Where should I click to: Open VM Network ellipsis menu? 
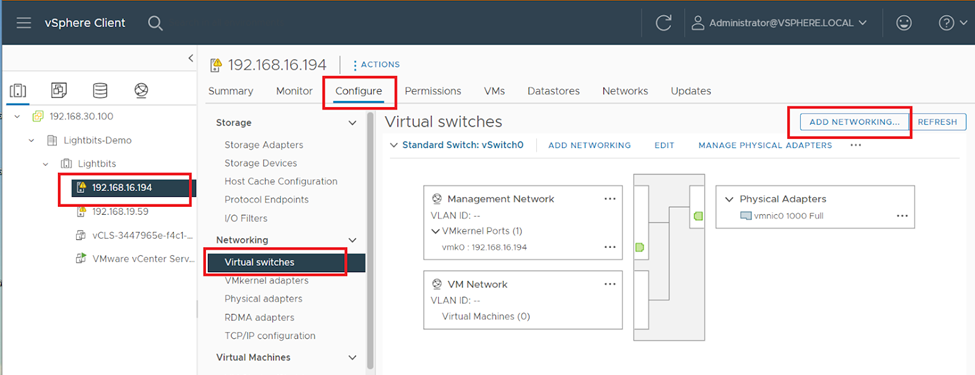(610, 284)
